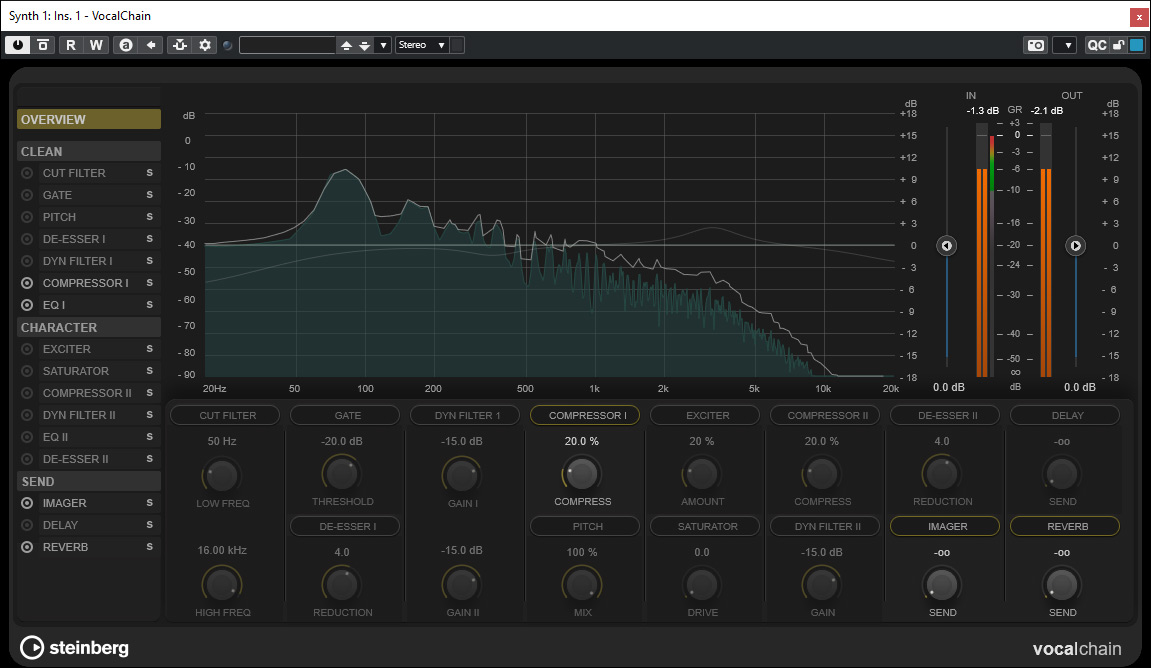Click the preset name input field

pyautogui.click(x=286, y=45)
